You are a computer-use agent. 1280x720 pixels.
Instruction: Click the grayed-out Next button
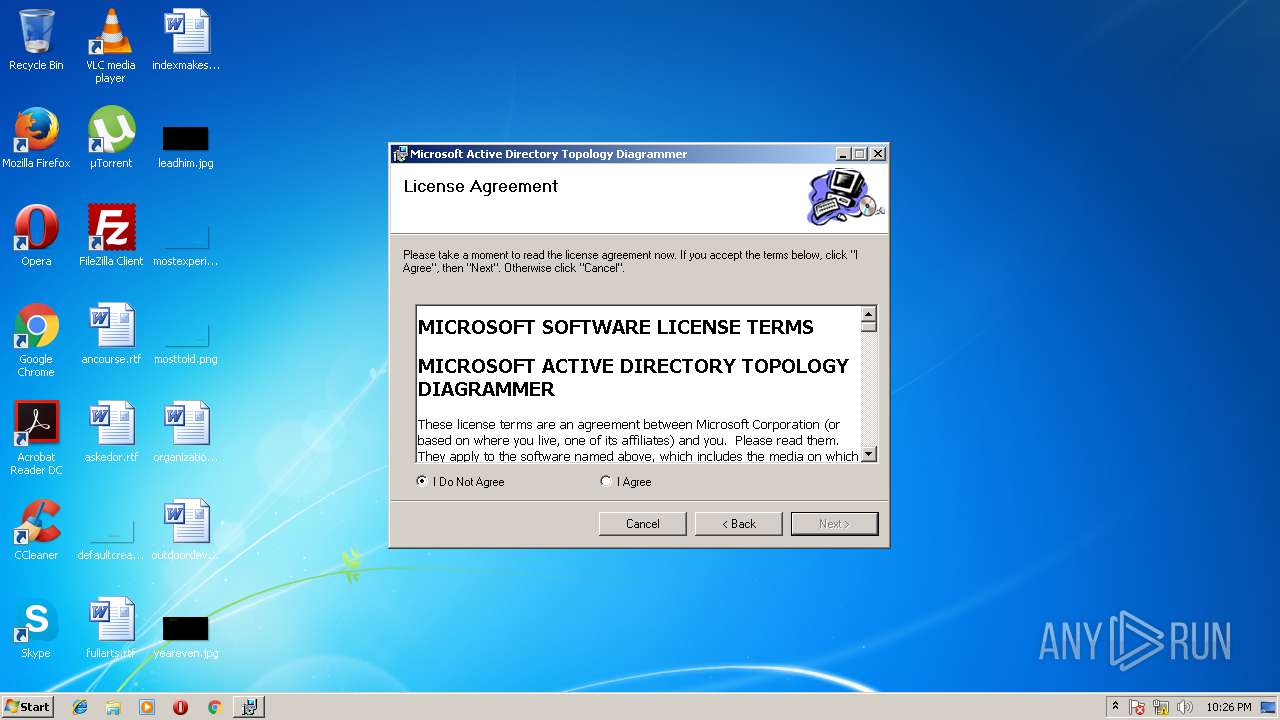click(x=834, y=524)
